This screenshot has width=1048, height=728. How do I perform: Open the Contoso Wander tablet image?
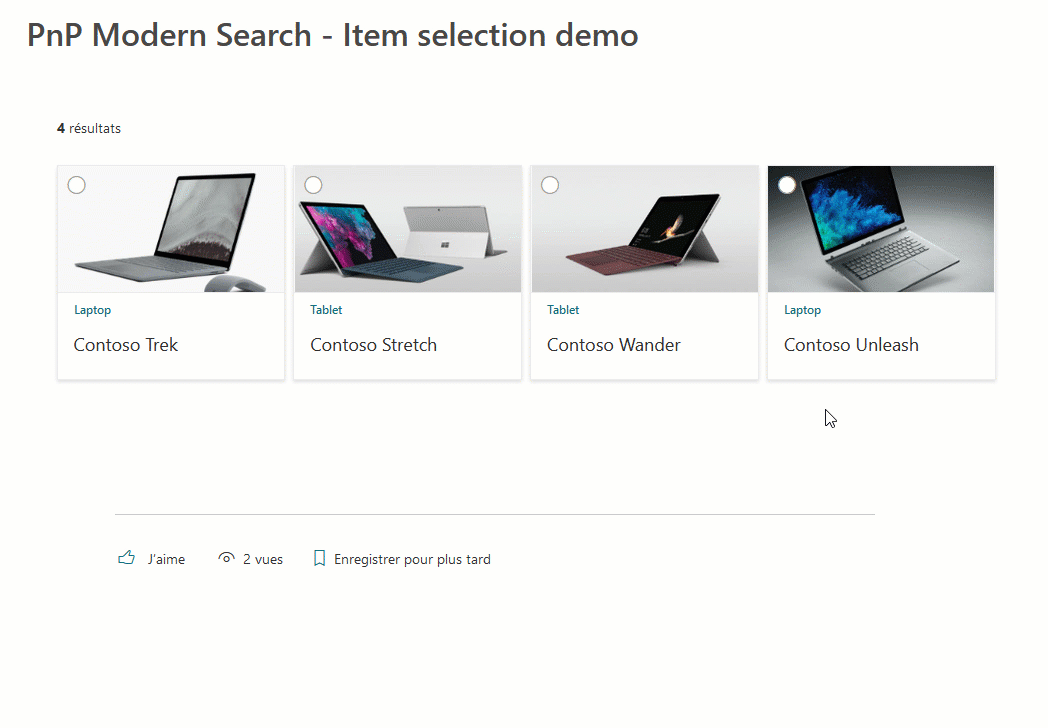point(645,229)
